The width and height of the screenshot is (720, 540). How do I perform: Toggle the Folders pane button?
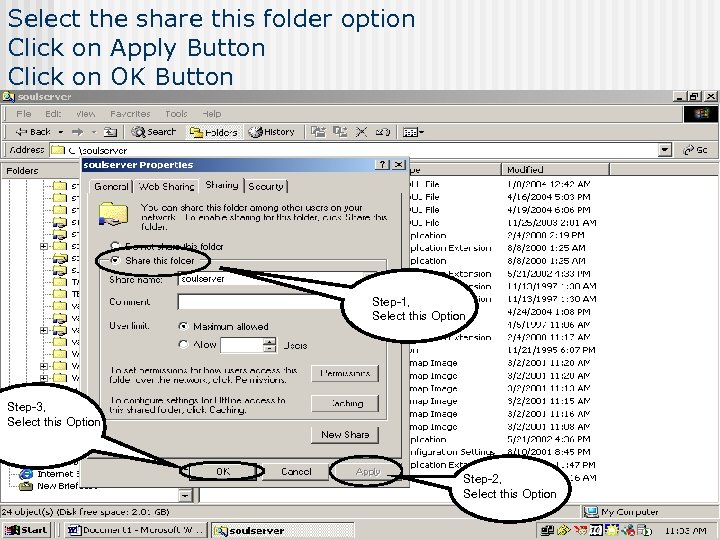click(x=214, y=132)
